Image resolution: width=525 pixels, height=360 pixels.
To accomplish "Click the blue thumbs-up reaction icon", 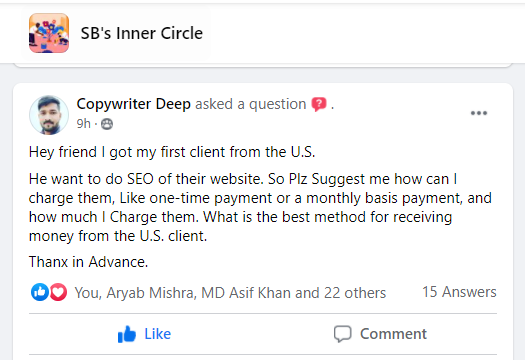I will coord(40,292).
